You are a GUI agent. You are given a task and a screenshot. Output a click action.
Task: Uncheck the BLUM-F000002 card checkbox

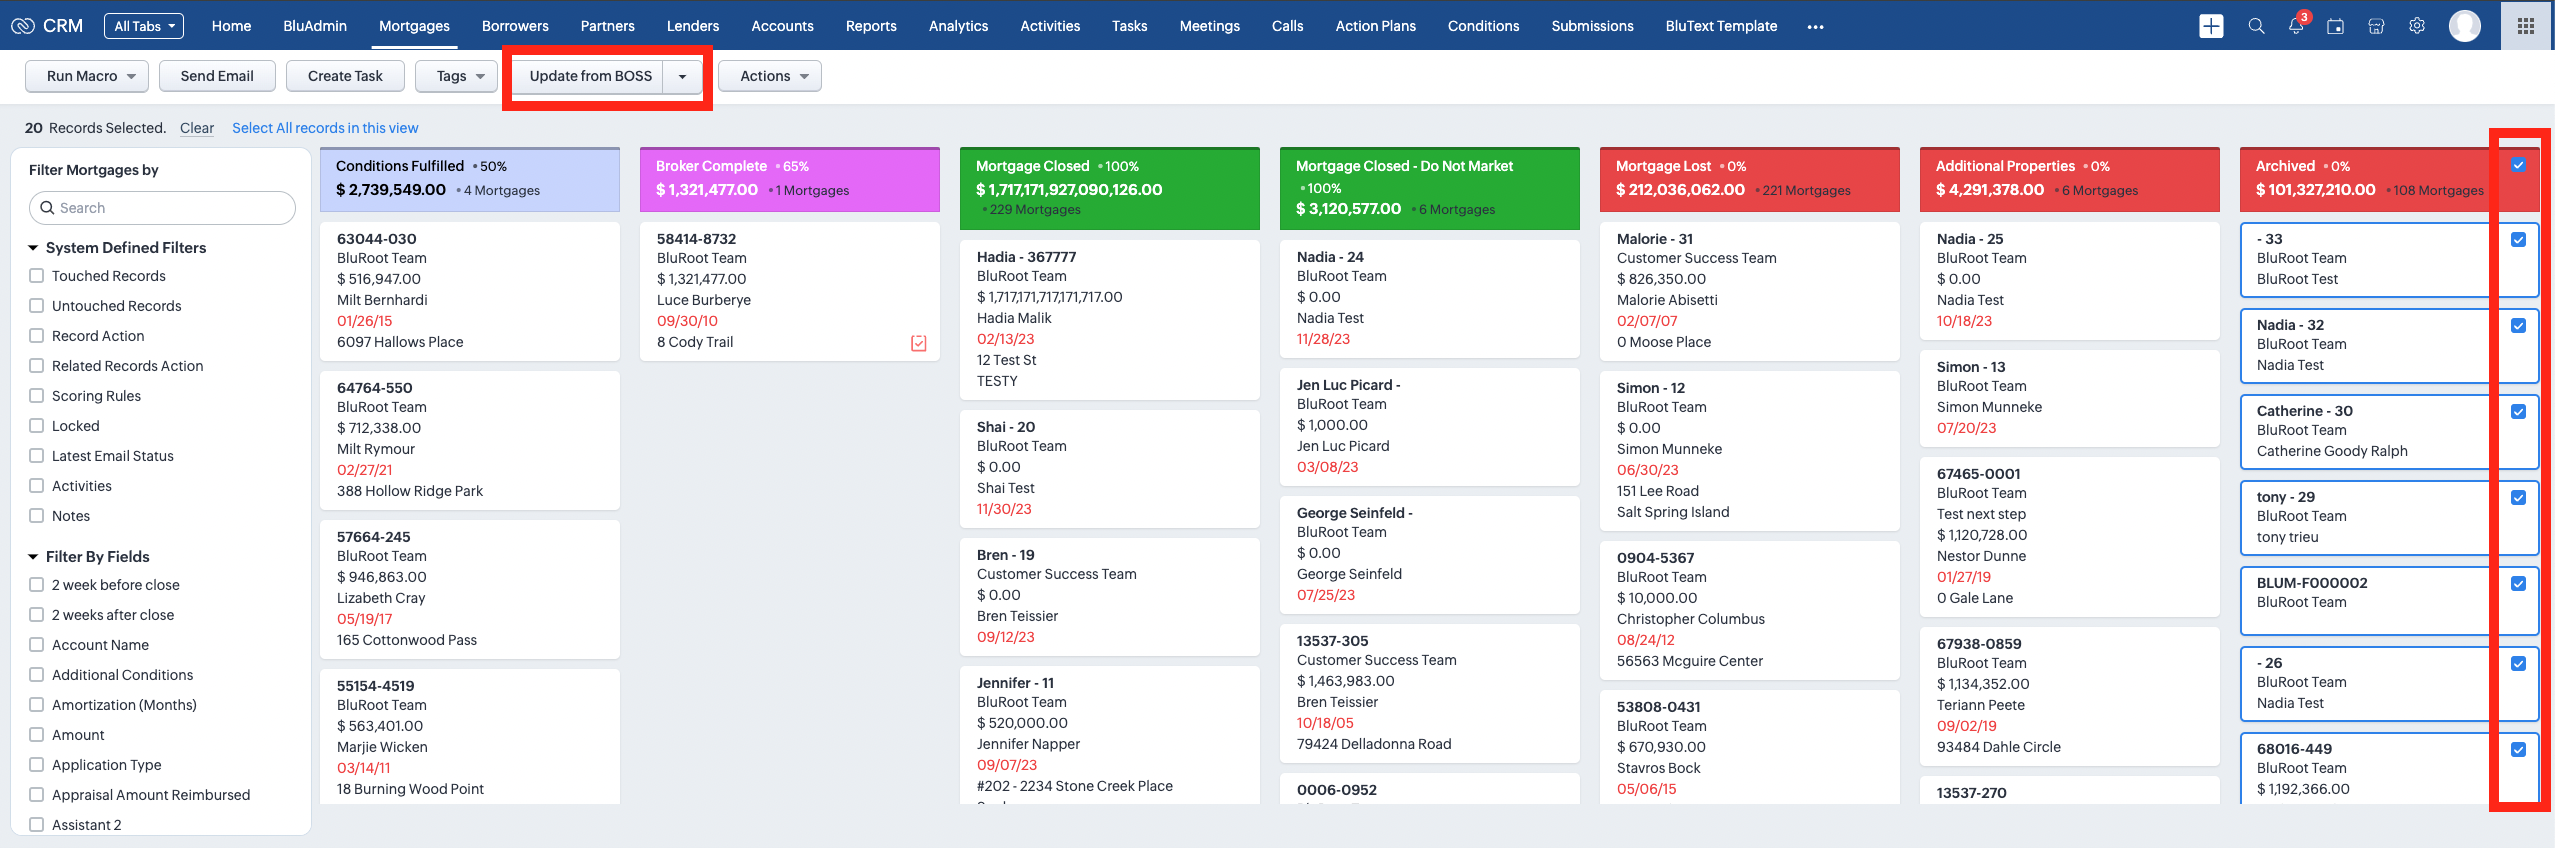pyautogui.click(x=2518, y=583)
